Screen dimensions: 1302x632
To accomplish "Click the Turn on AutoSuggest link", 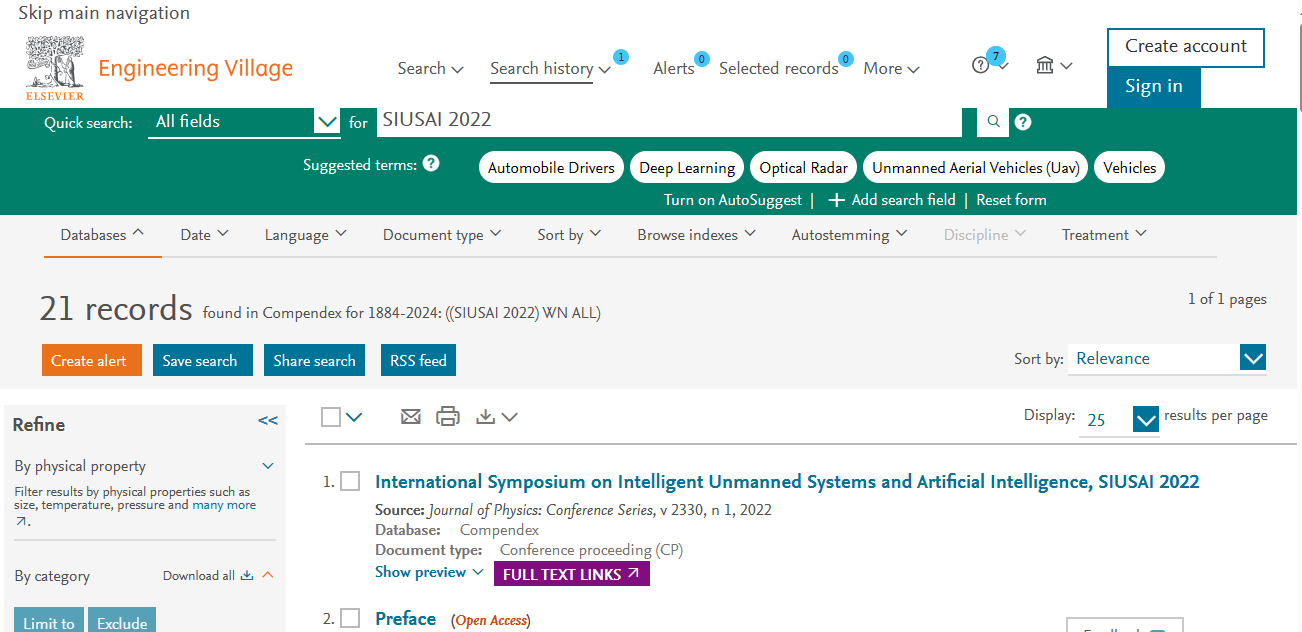I will (733, 200).
